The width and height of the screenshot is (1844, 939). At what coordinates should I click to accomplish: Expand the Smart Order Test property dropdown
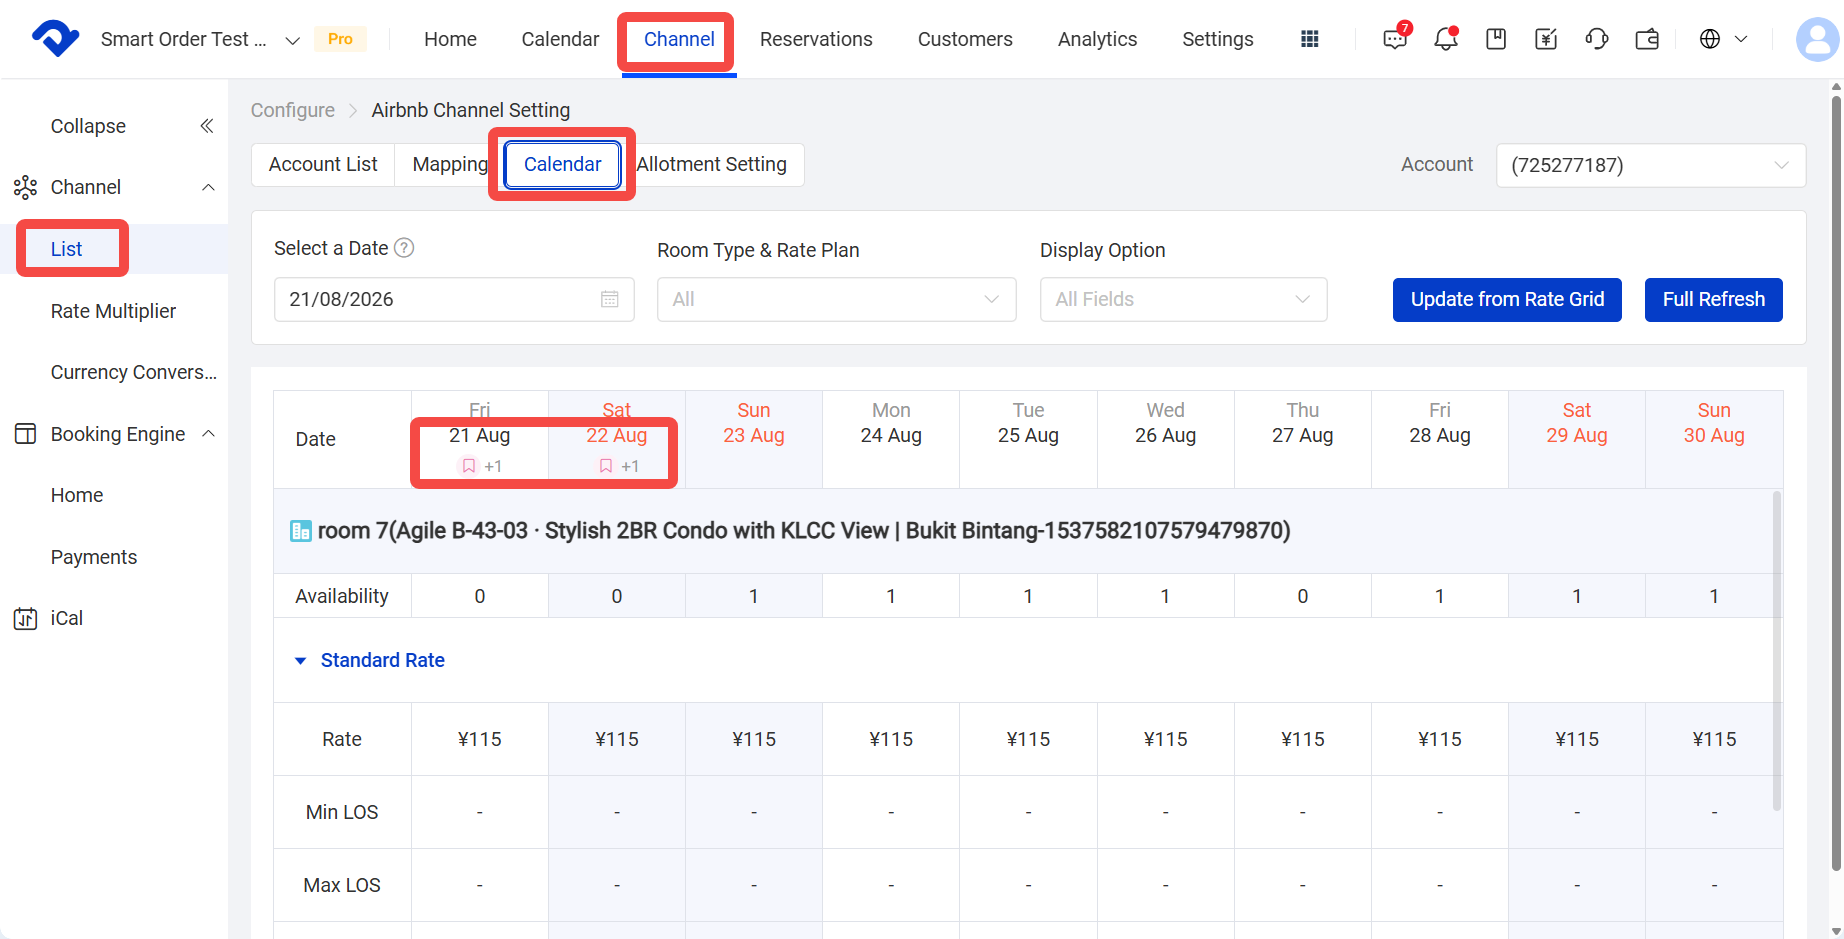click(x=293, y=40)
